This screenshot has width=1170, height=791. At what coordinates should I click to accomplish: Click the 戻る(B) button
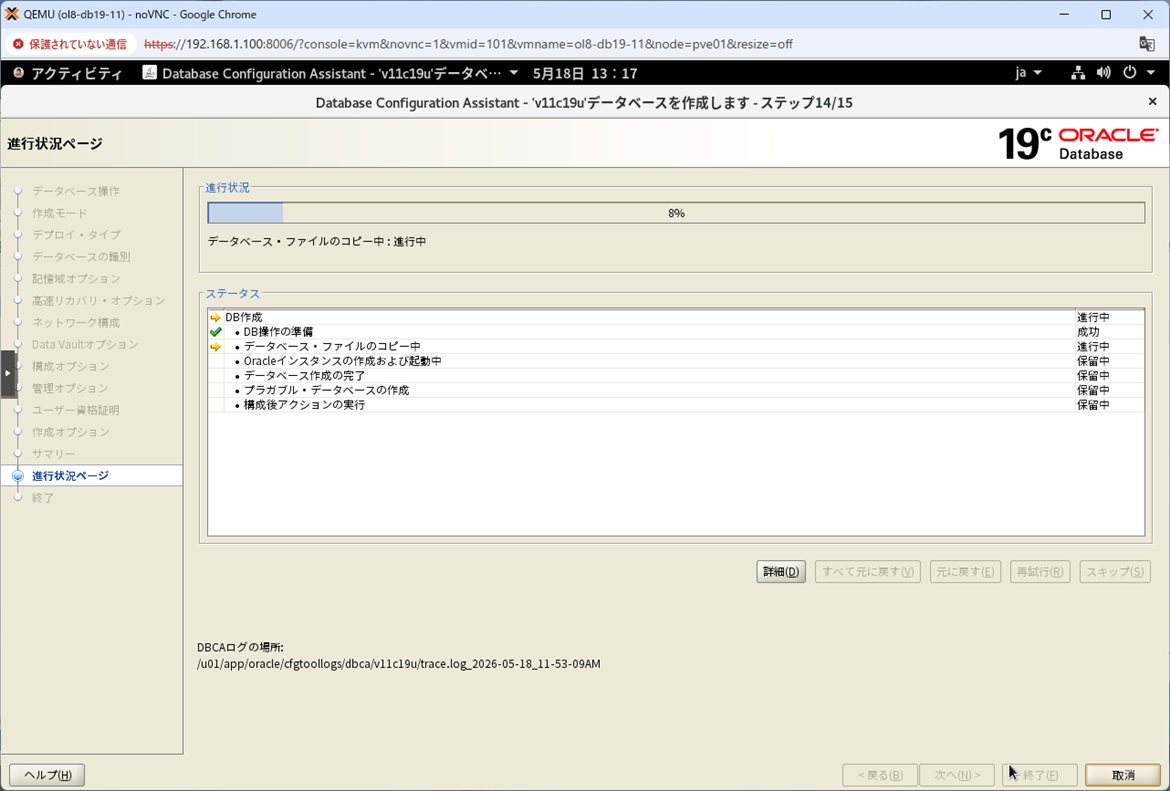point(880,775)
